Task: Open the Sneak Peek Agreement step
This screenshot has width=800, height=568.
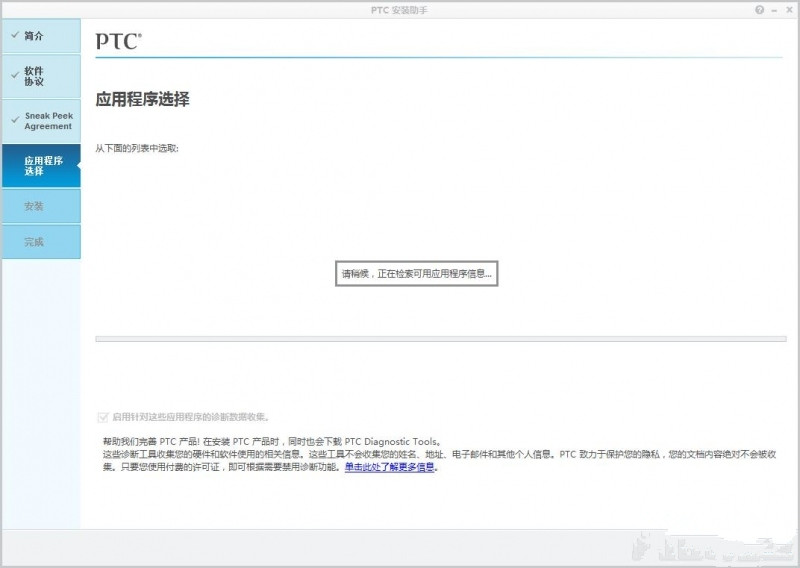Action: 41,121
